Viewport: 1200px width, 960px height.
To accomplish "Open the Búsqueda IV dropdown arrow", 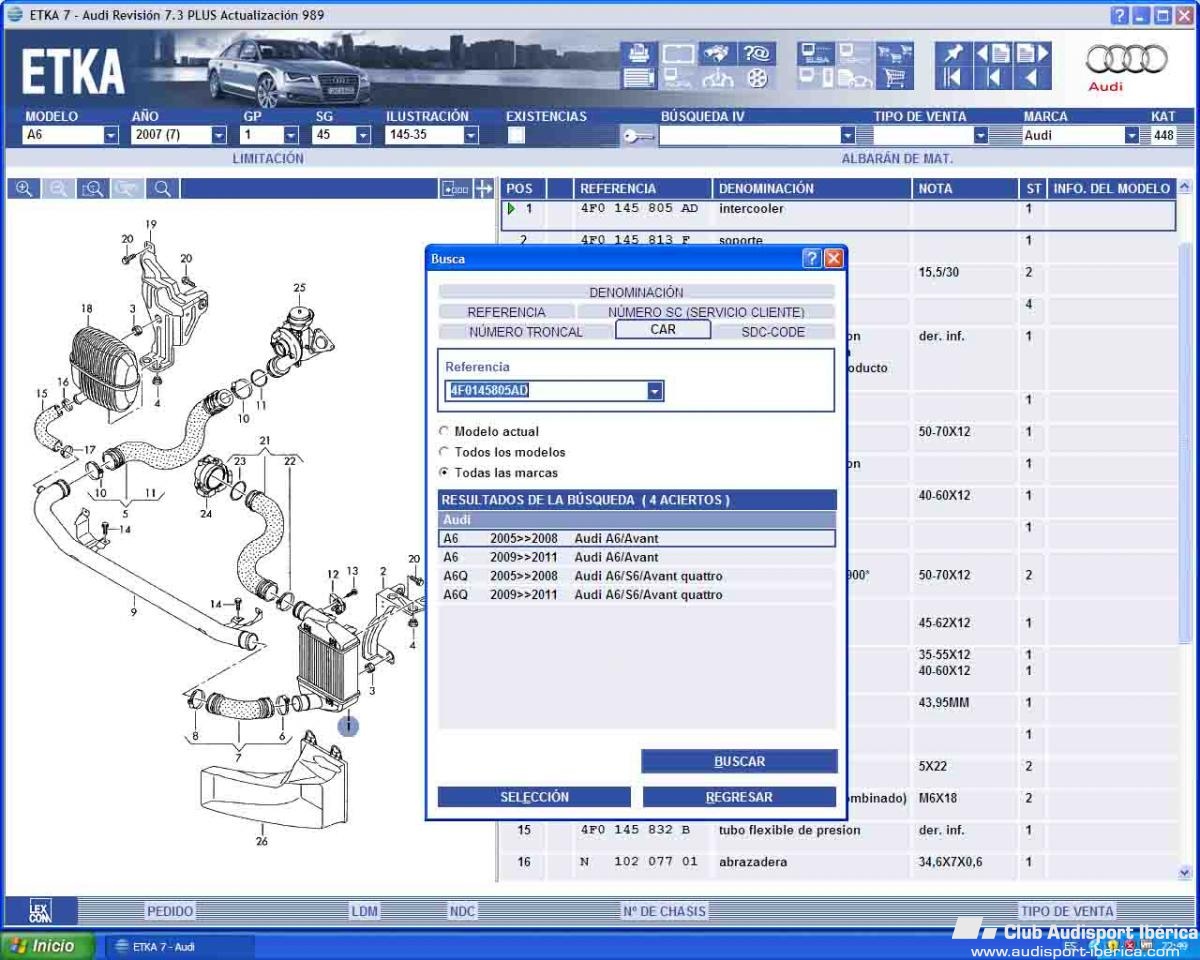I will click(848, 136).
